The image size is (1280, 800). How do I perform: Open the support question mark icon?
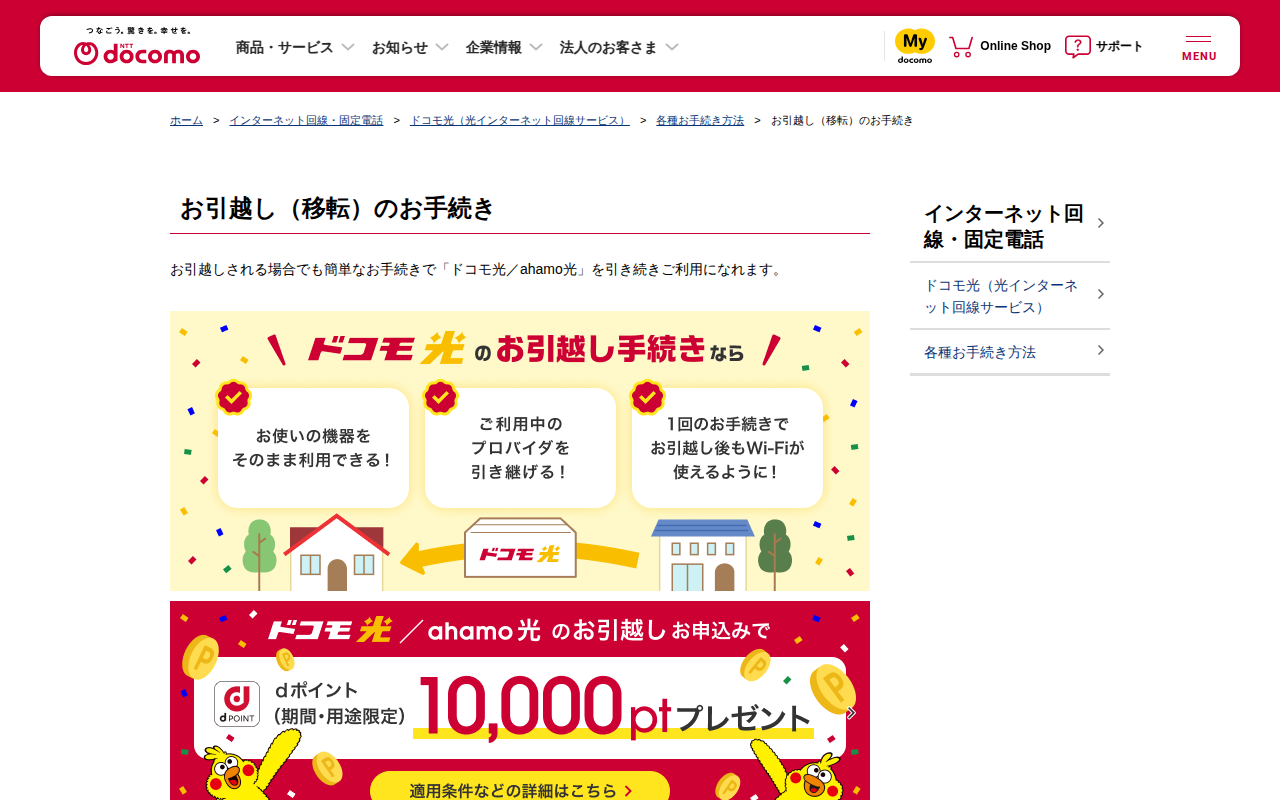[1077, 46]
